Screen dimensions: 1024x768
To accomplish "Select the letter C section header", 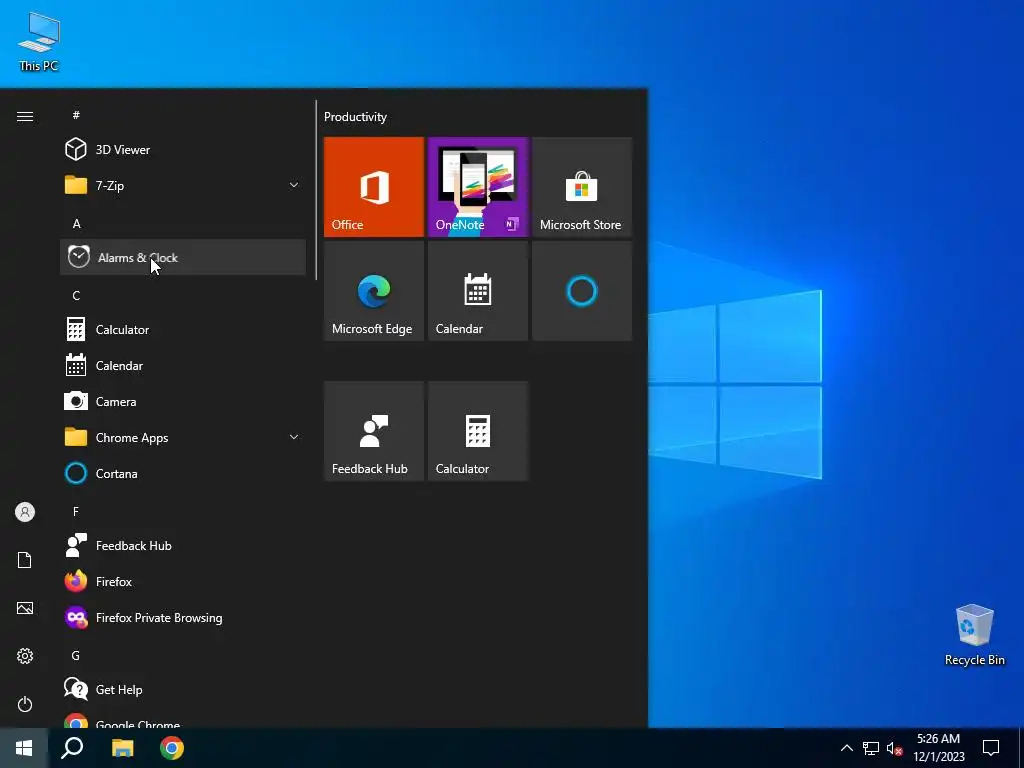I will 76,296.
